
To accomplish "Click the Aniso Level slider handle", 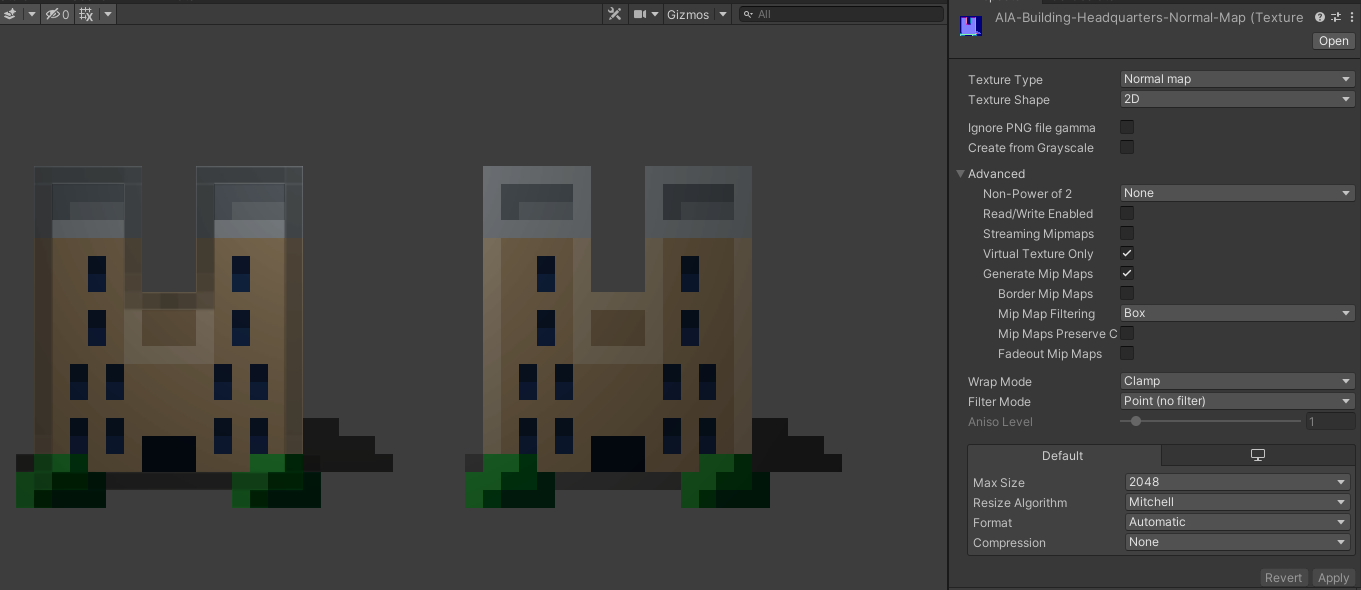I will (x=1136, y=421).
